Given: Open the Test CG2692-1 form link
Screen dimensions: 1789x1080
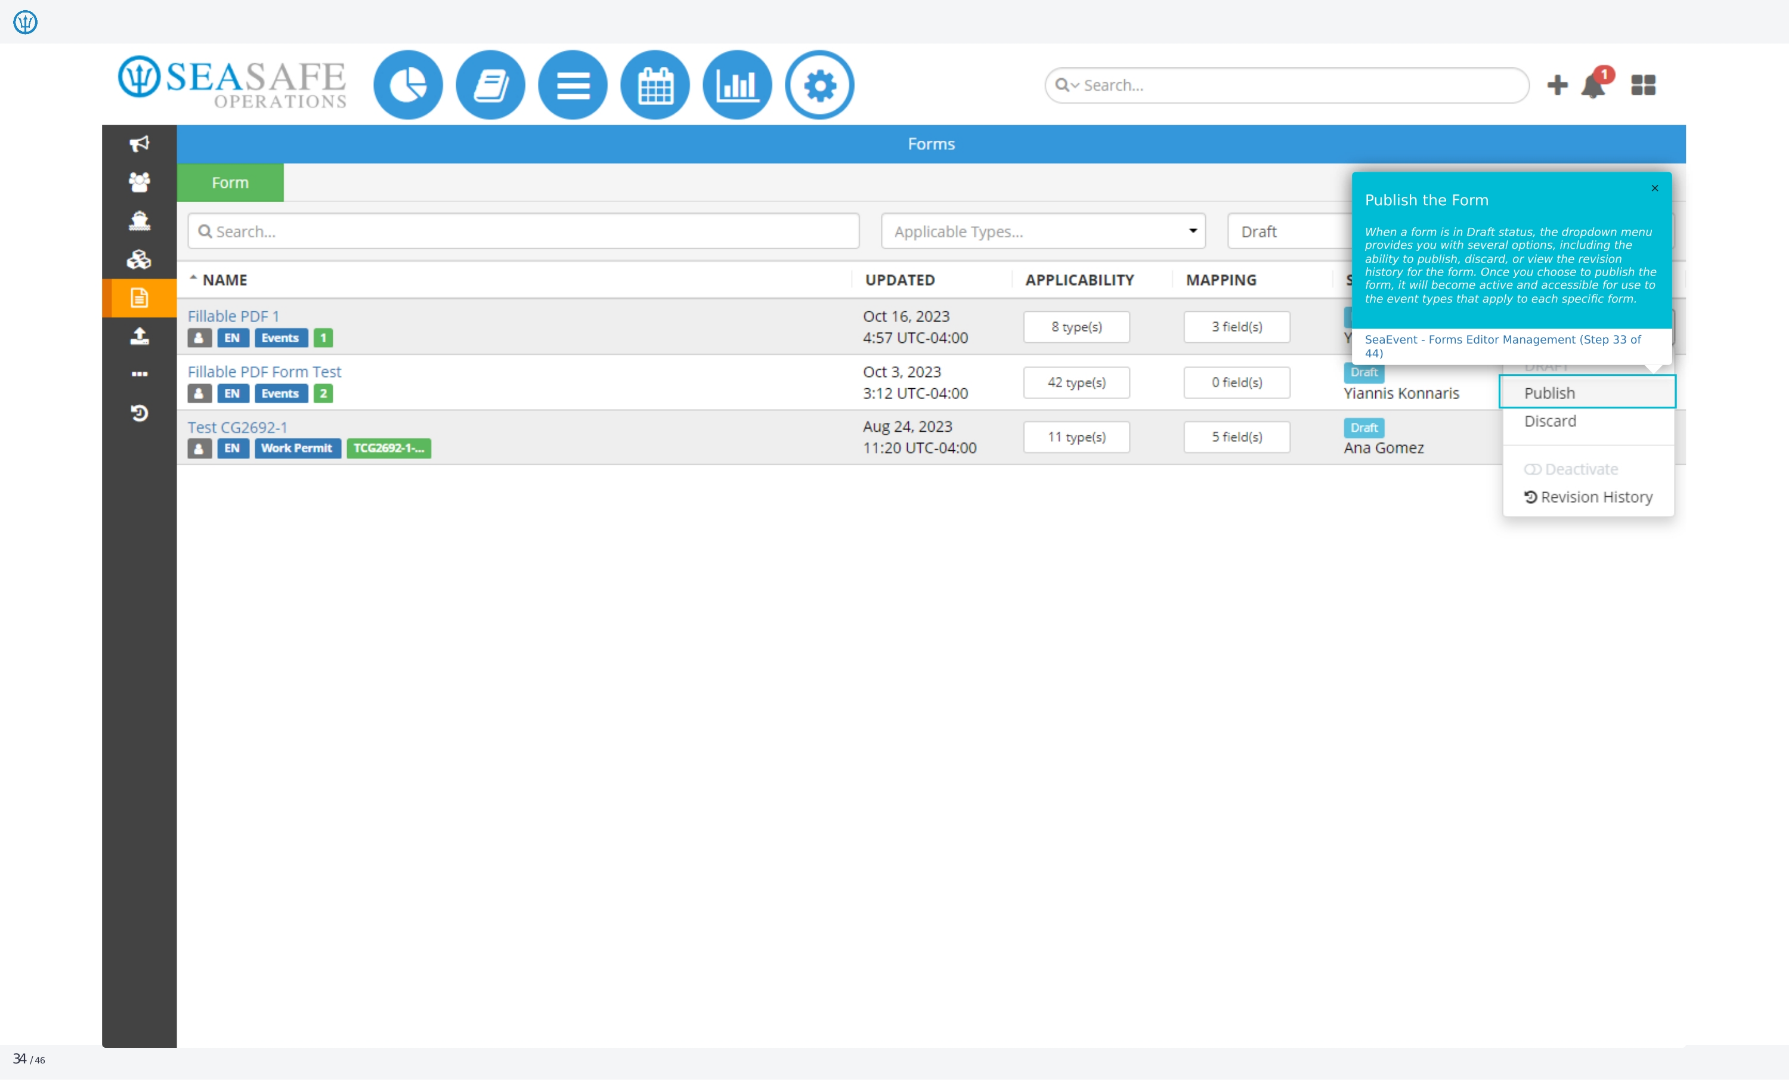Looking at the screenshot, I should click(237, 427).
